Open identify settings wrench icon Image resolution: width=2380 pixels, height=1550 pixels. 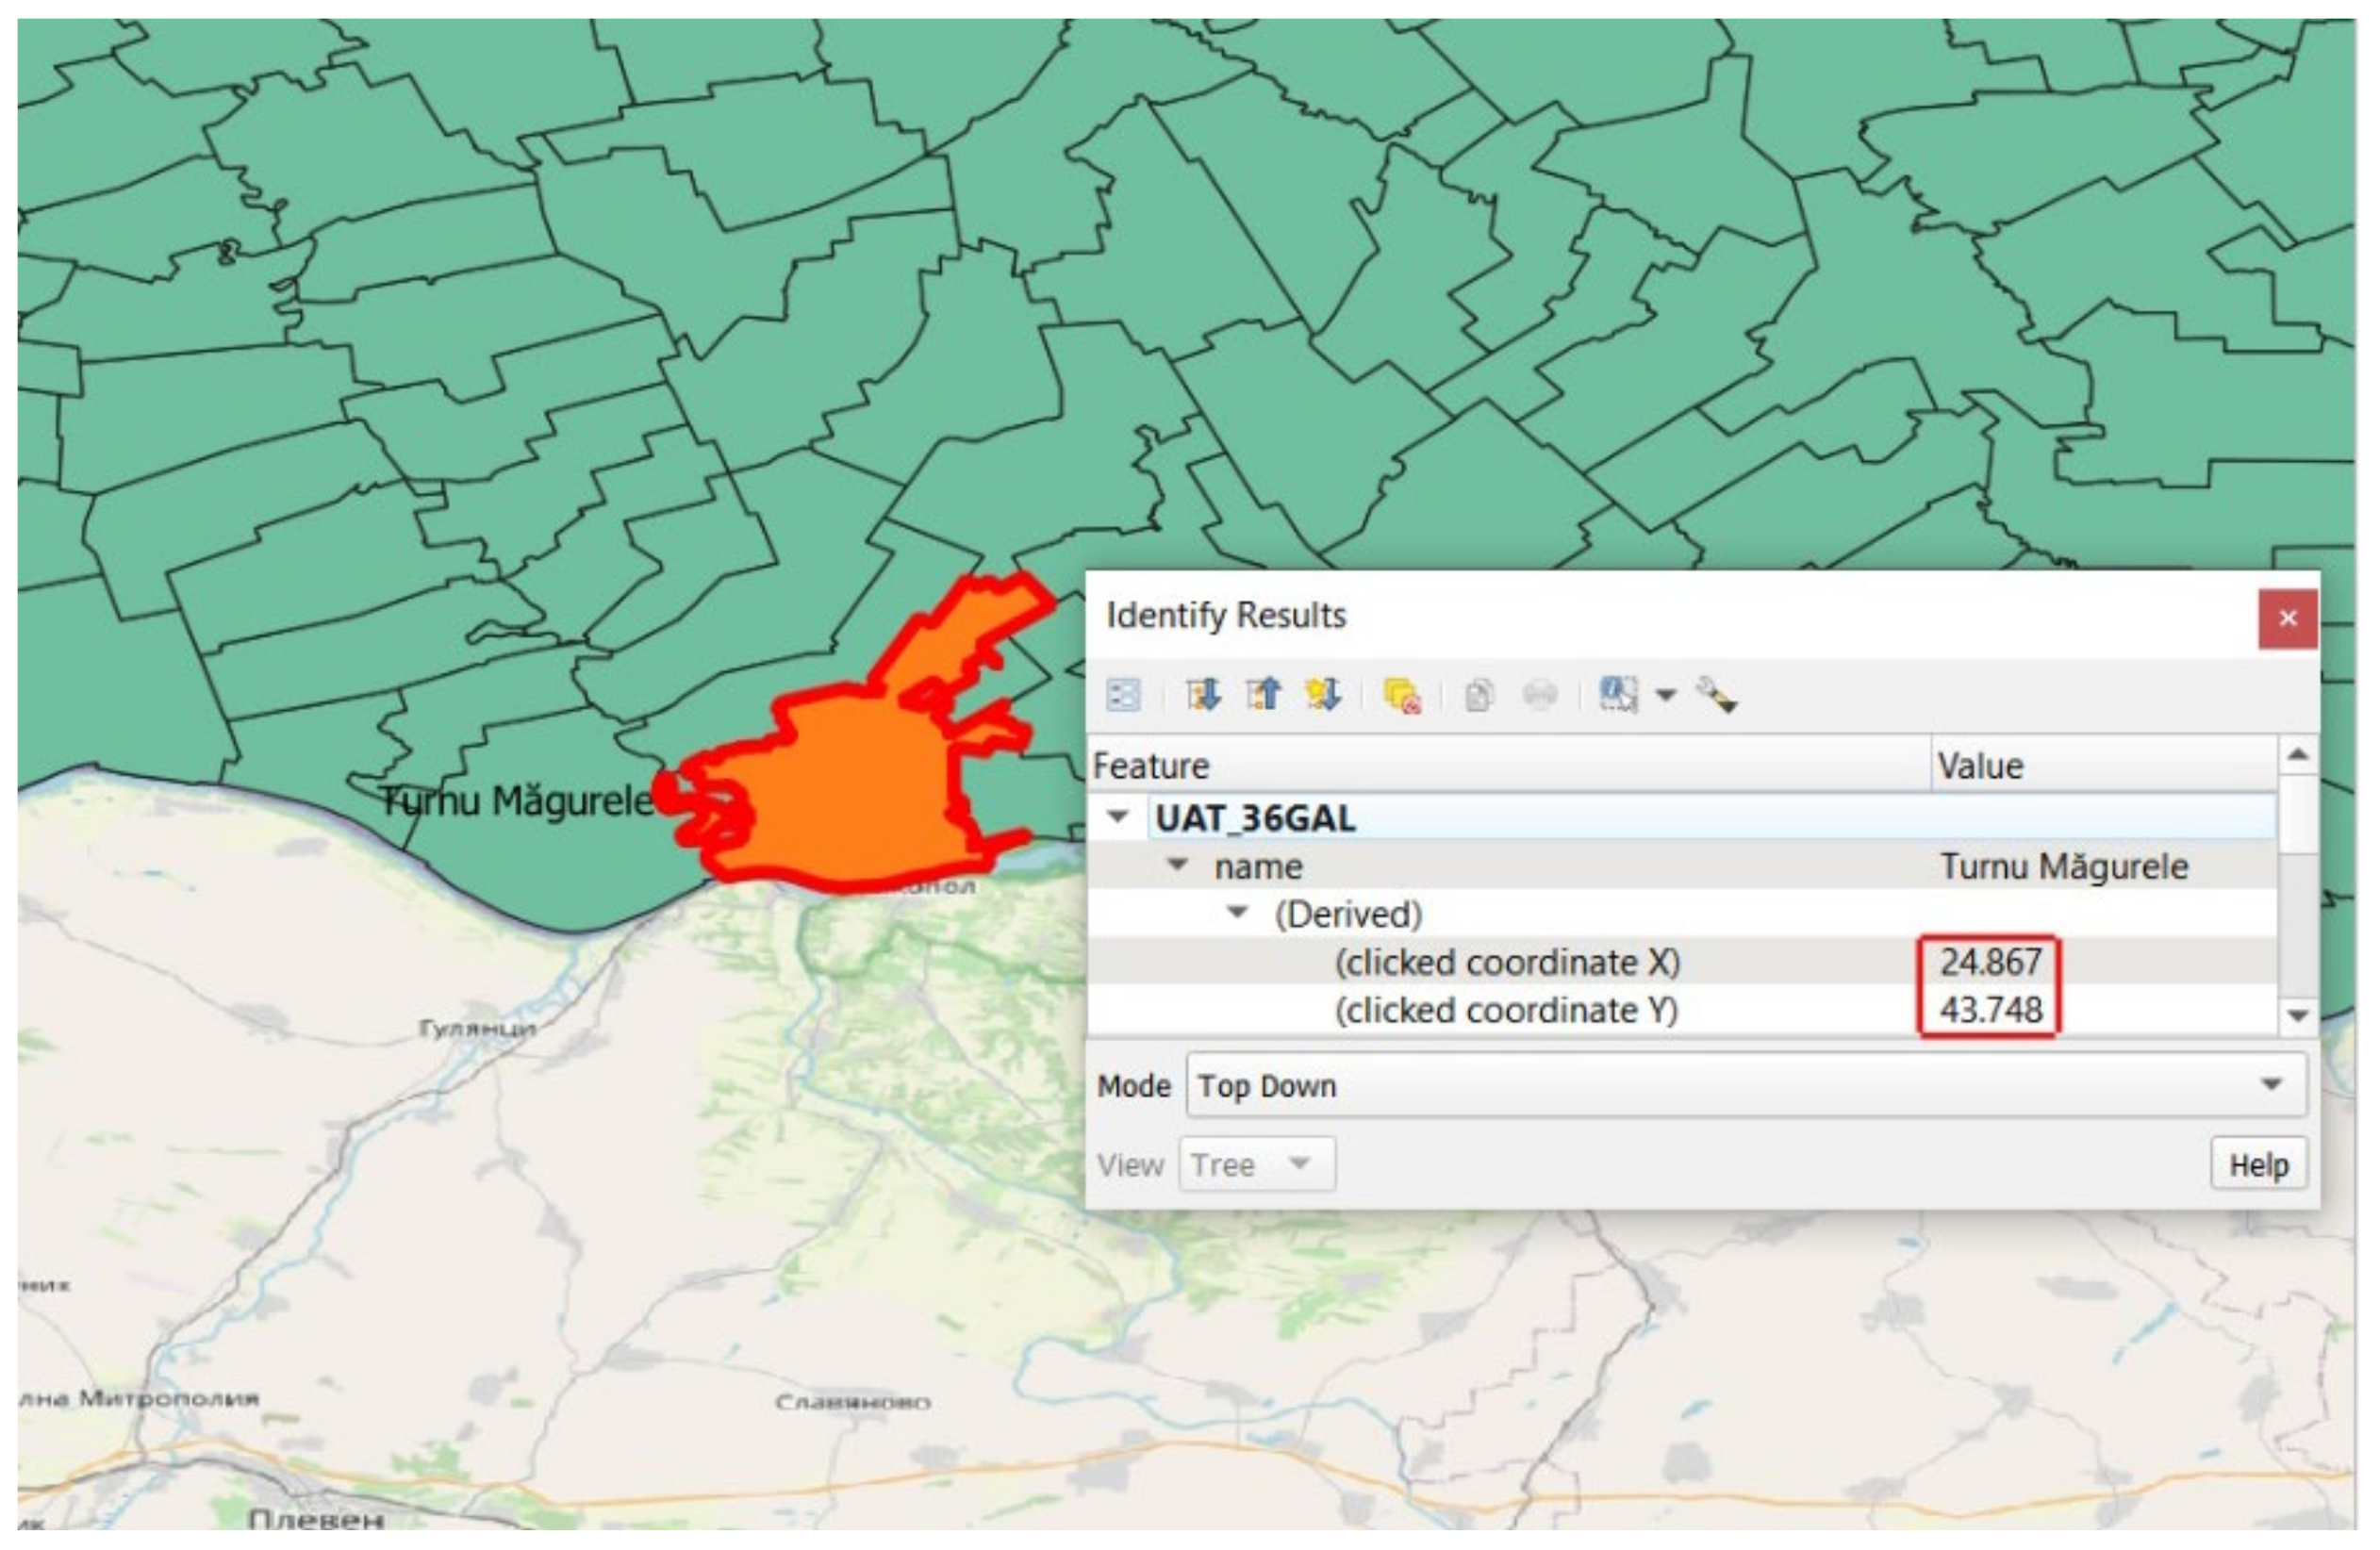[x=1716, y=695]
